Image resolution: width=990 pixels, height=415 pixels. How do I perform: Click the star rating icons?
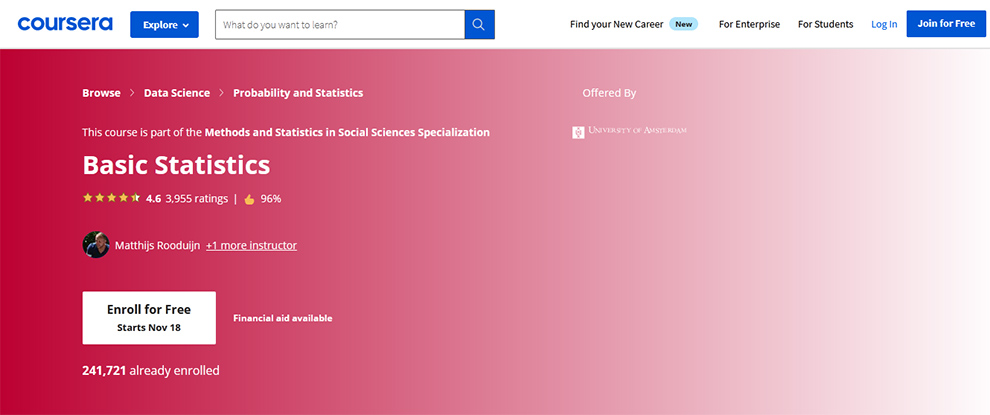point(111,198)
